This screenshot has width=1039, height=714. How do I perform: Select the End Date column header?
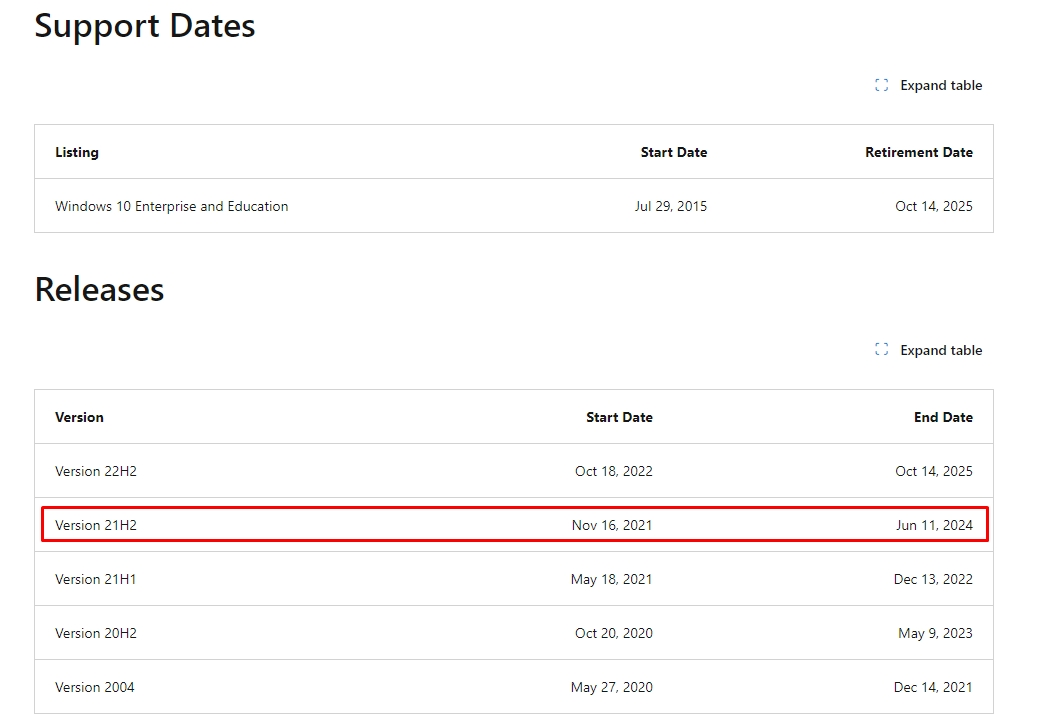click(942, 417)
